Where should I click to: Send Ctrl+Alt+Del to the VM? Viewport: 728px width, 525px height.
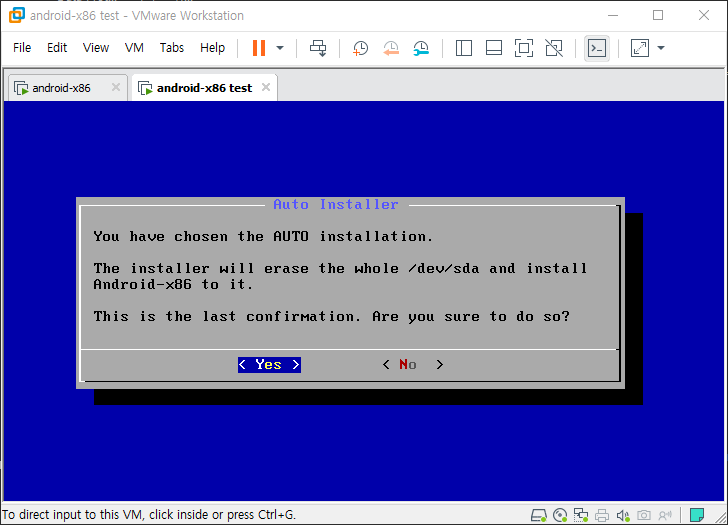pos(318,48)
